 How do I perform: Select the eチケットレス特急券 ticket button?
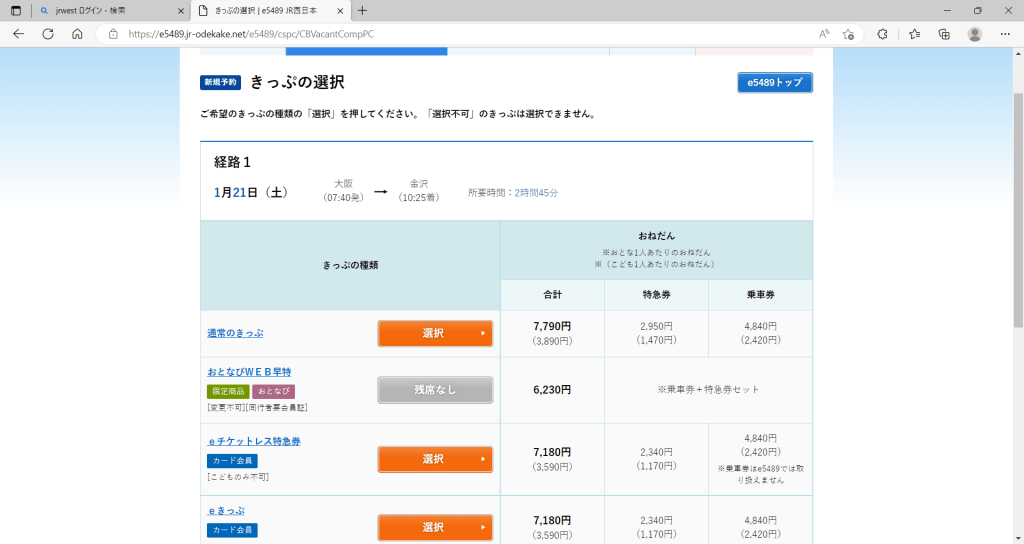435,459
